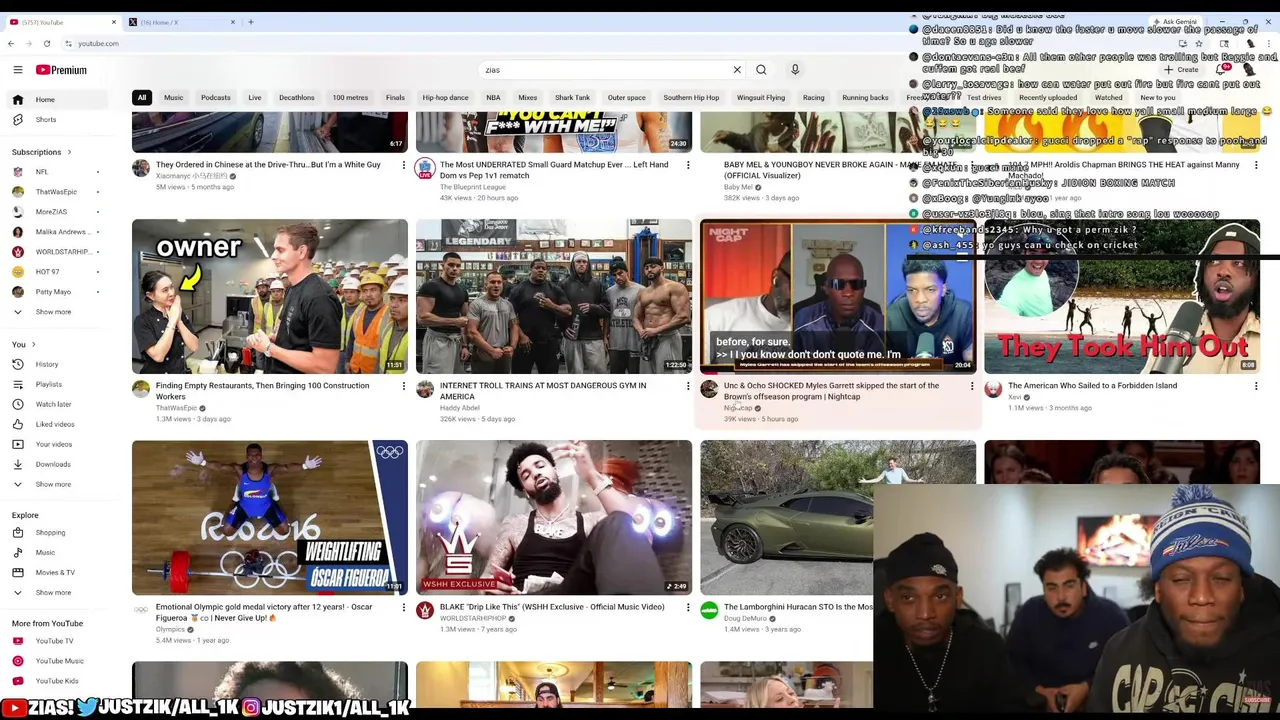Open options menu for BLAKE Drip Like This video
The width and height of the screenshot is (1280, 720).
(688, 607)
